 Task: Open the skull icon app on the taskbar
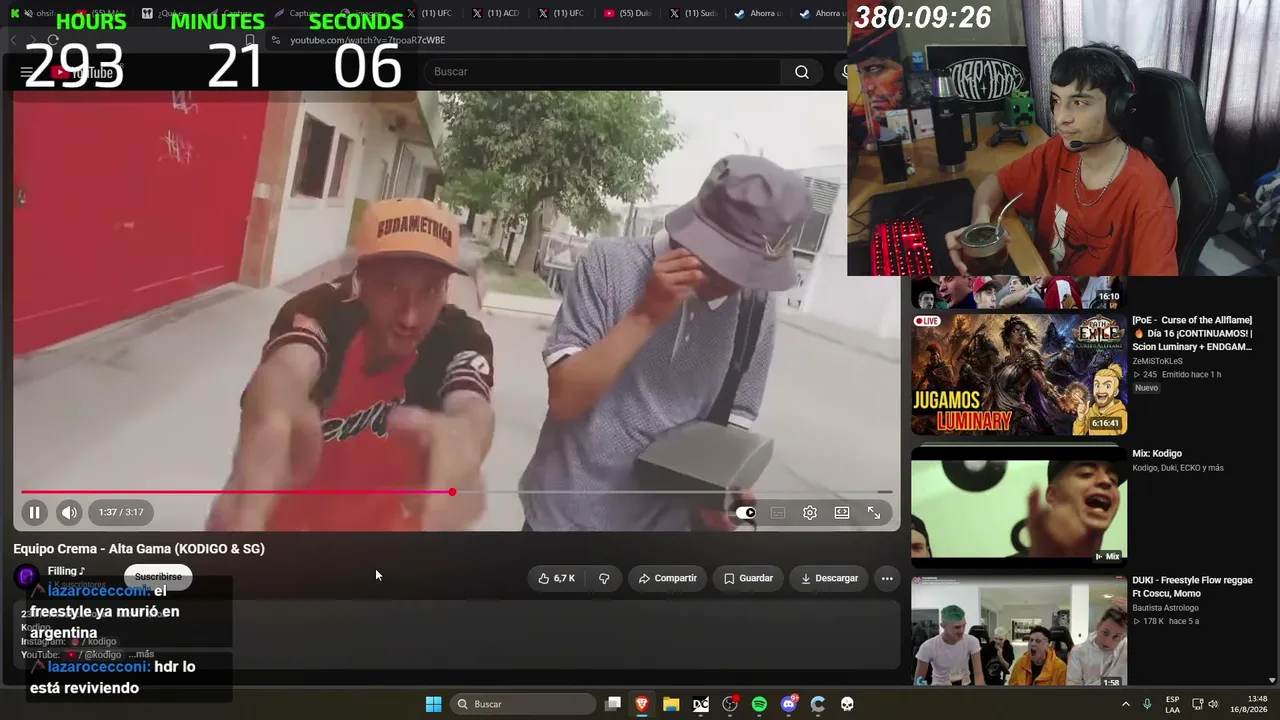pyautogui.click(x=847, y=704)
